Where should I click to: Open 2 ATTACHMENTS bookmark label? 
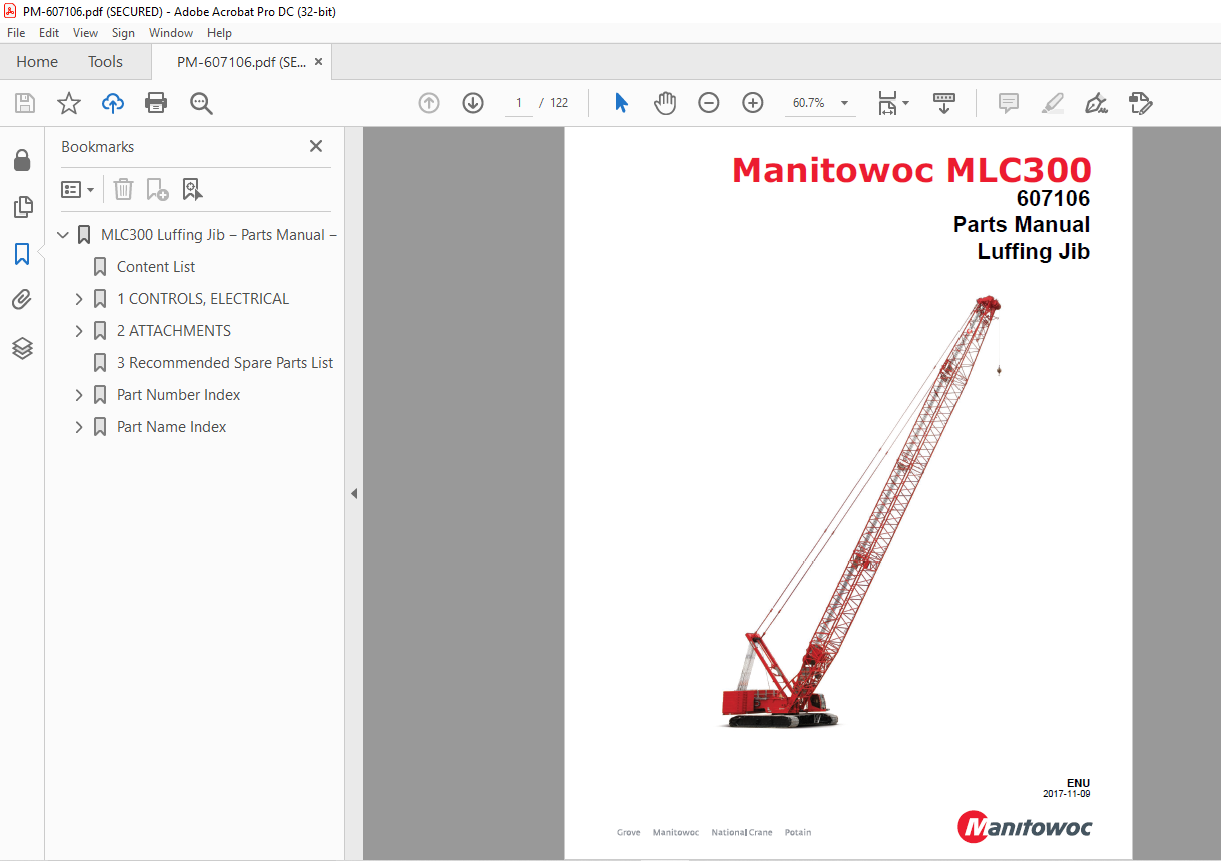tap(174, 331)
